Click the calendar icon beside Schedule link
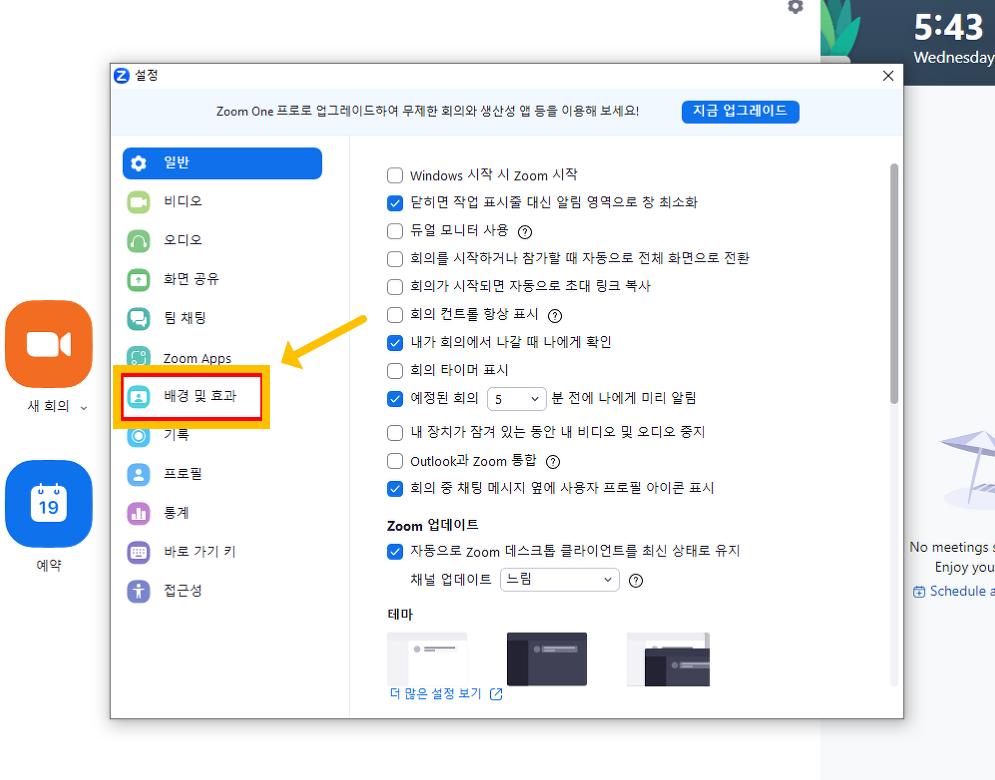The height and width of the screenshot is (780, 995). click(919, 592)
